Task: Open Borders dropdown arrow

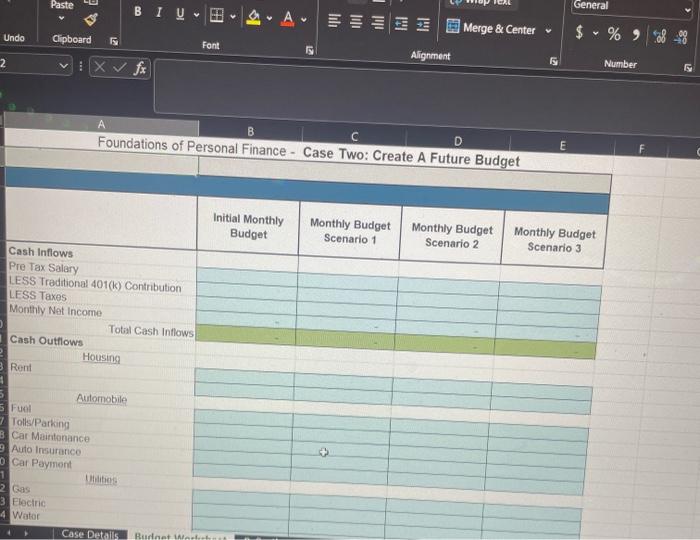Action: [233, 17]
